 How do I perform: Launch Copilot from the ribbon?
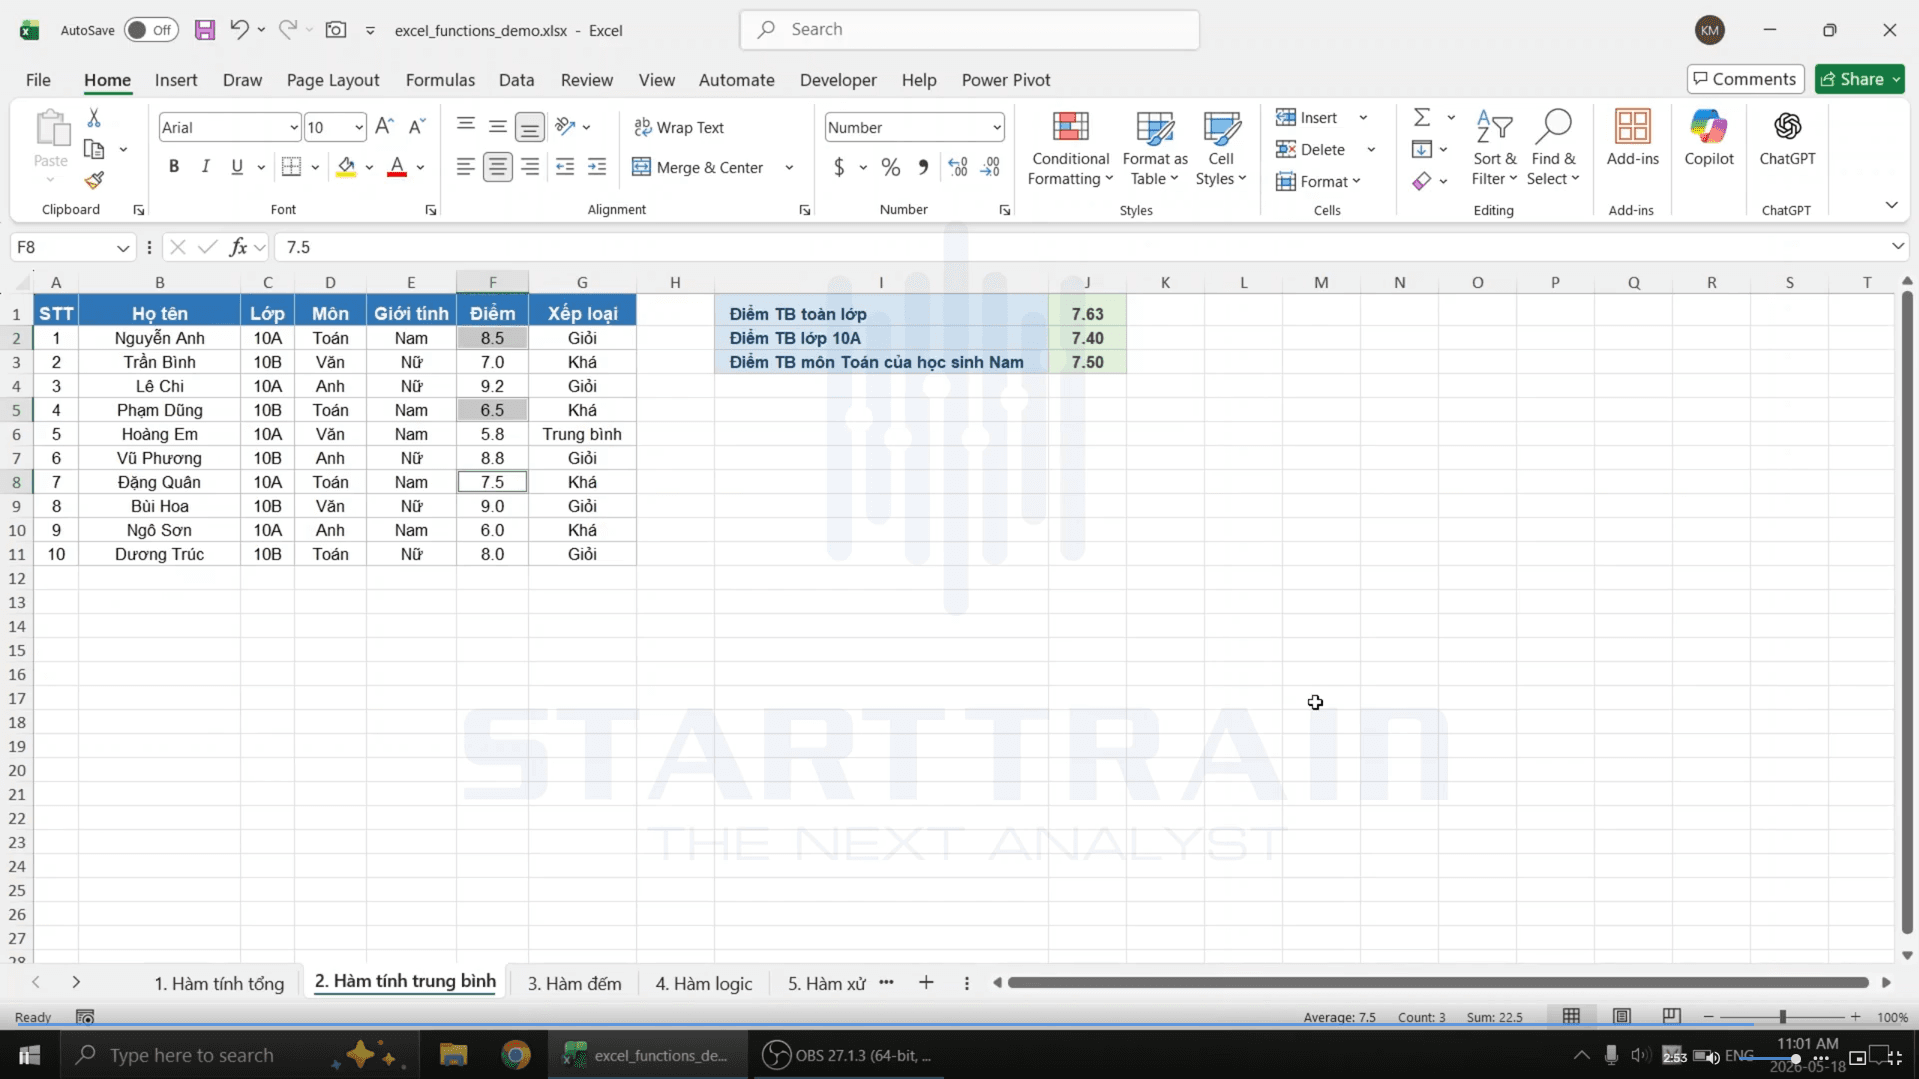[x=1708, y=138]
